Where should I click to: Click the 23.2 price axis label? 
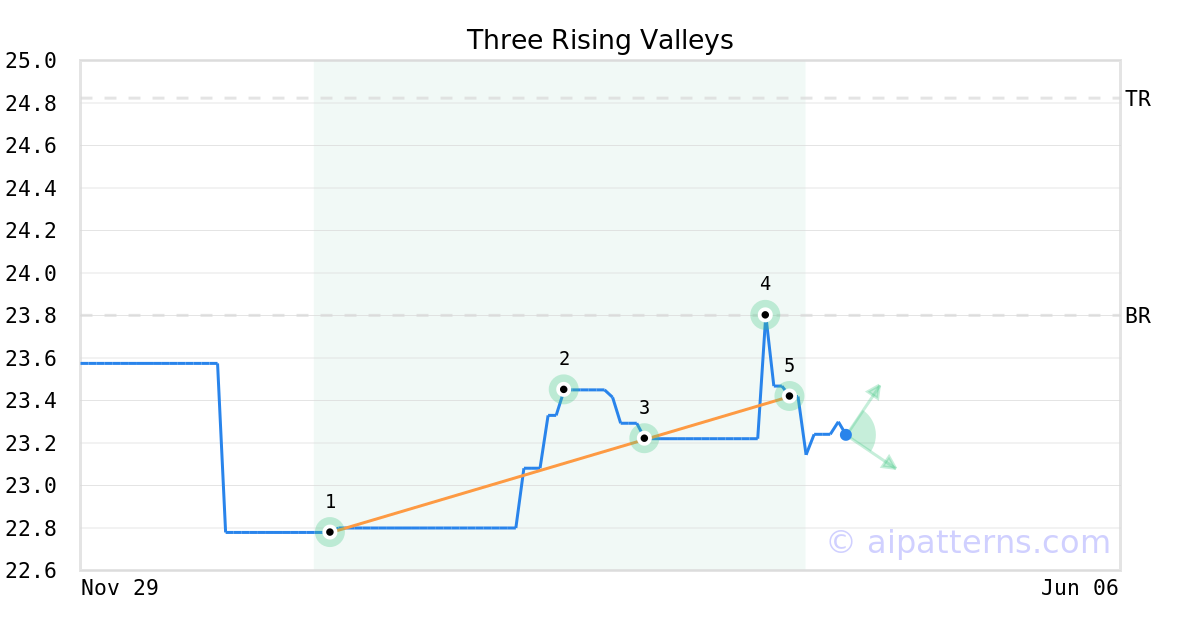31,443
